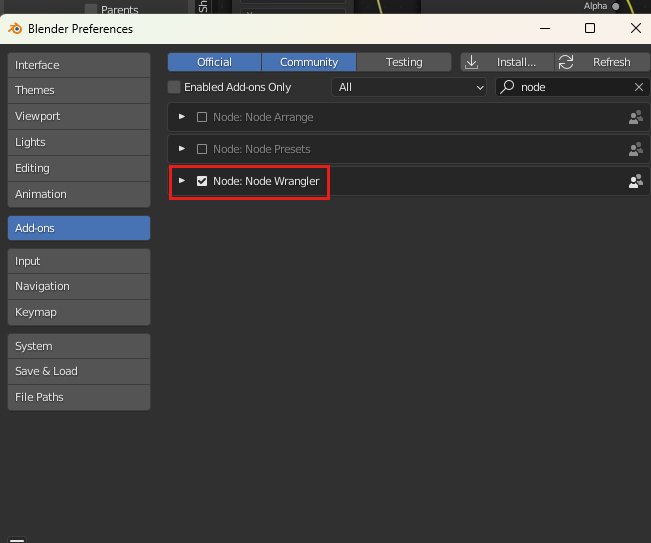Viewport: 651px width, 543px height.
Task: Click the Blender logo in title bar
Action: tap(15, 29)
